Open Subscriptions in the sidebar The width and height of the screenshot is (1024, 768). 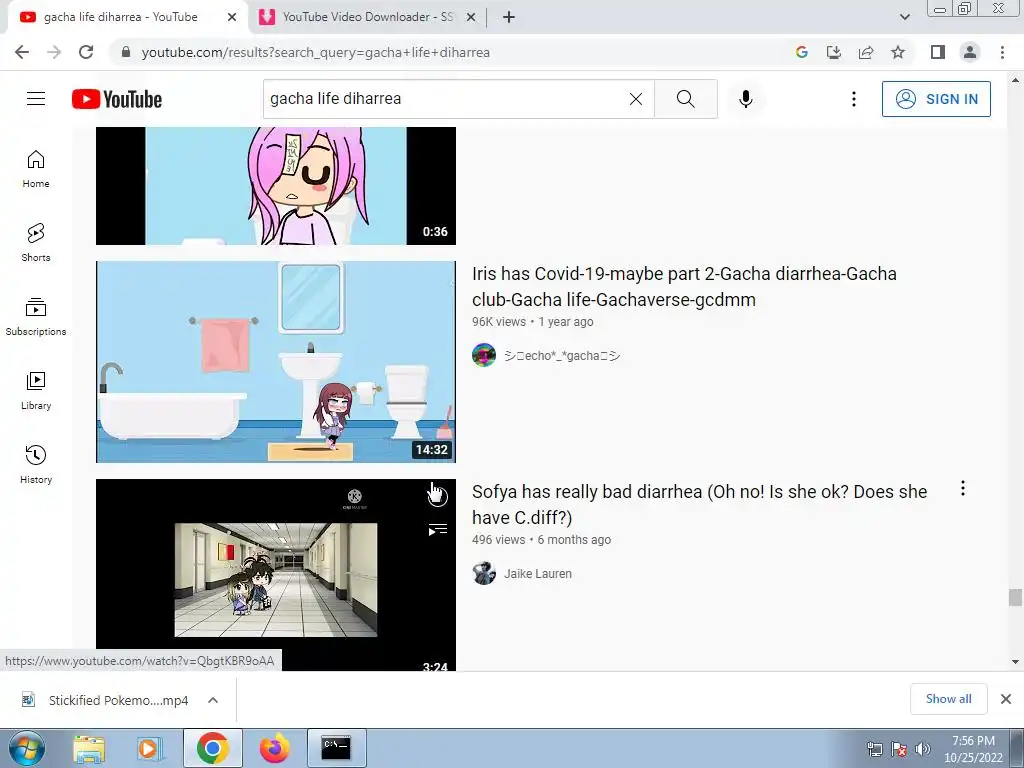36,317
